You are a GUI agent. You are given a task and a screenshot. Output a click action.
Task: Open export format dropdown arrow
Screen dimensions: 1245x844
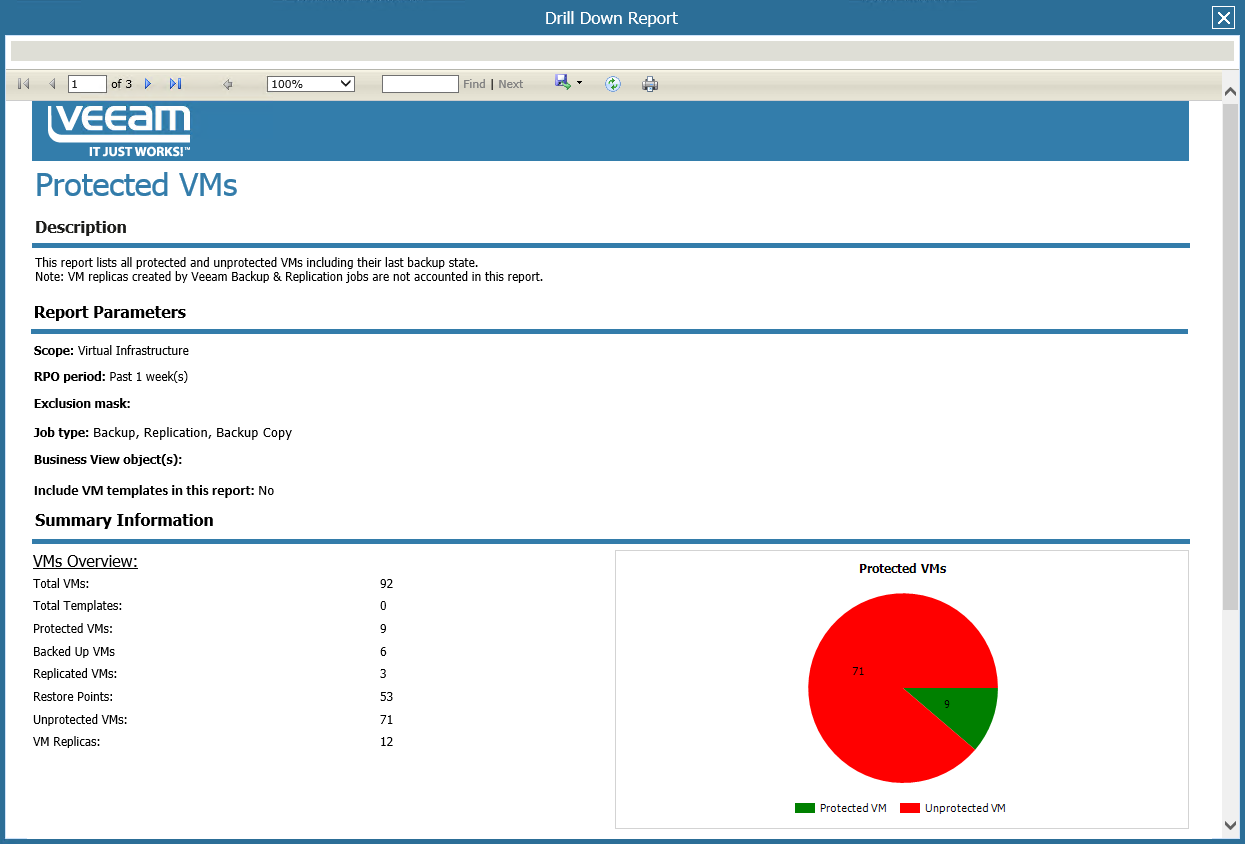click(x=579, y=84)
